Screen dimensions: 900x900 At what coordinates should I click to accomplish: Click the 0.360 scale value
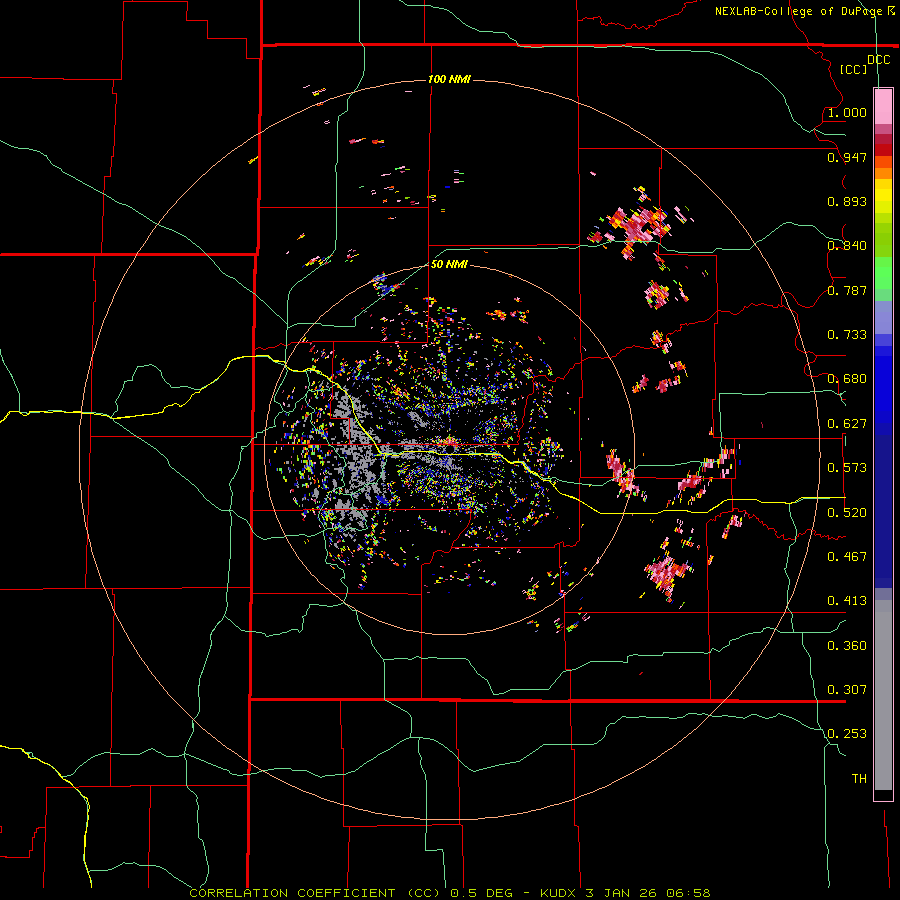847,646
